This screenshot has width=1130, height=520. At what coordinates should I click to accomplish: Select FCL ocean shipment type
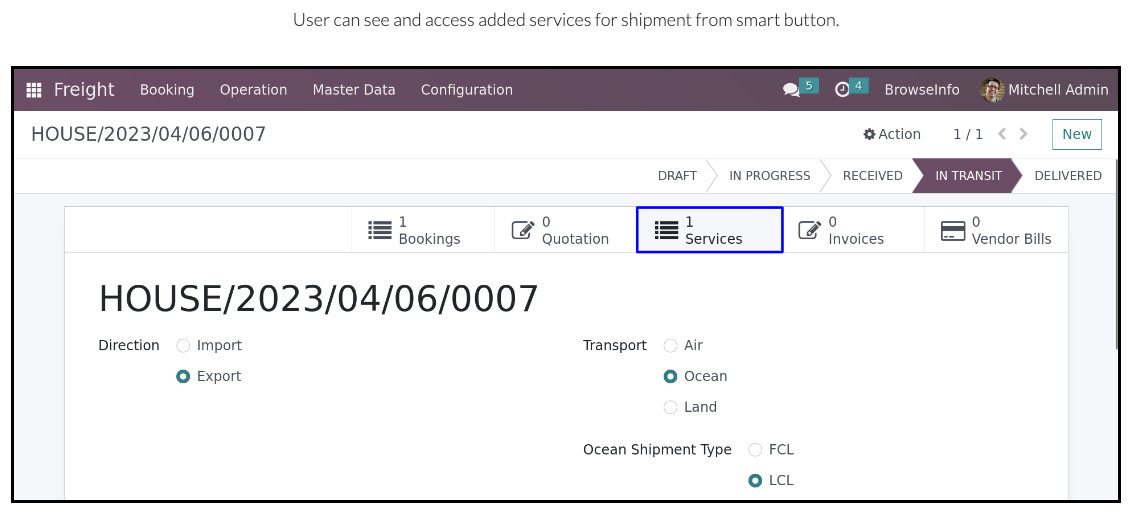pos(755,450)
